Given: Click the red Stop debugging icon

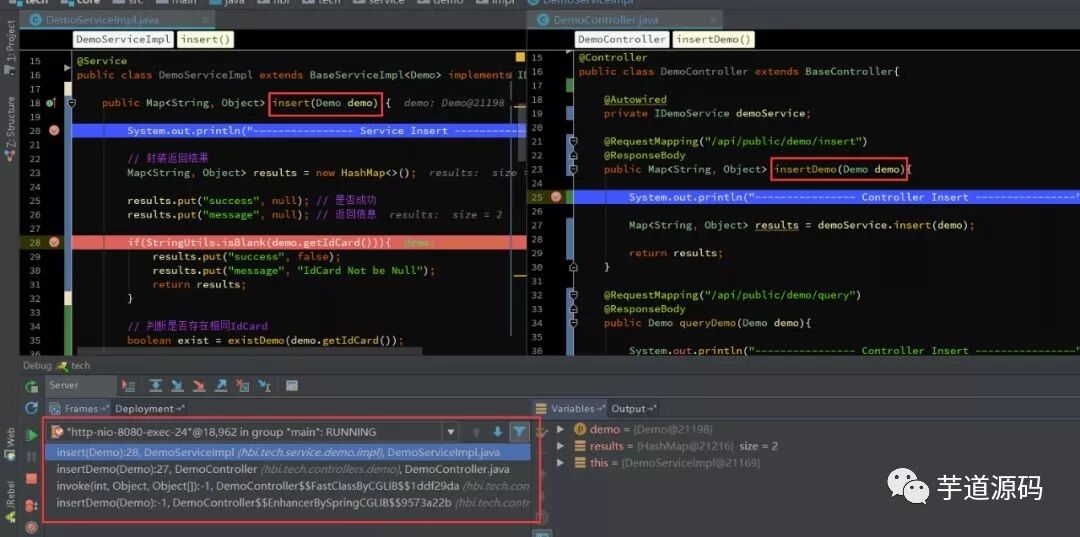Looking at the screenshot, I should [31, 478].
